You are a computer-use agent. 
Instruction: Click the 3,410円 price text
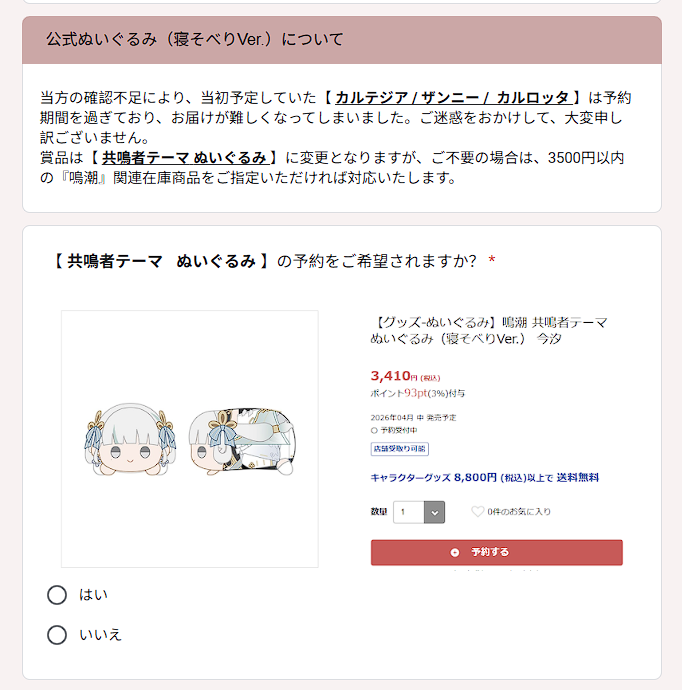click(405, 376)
